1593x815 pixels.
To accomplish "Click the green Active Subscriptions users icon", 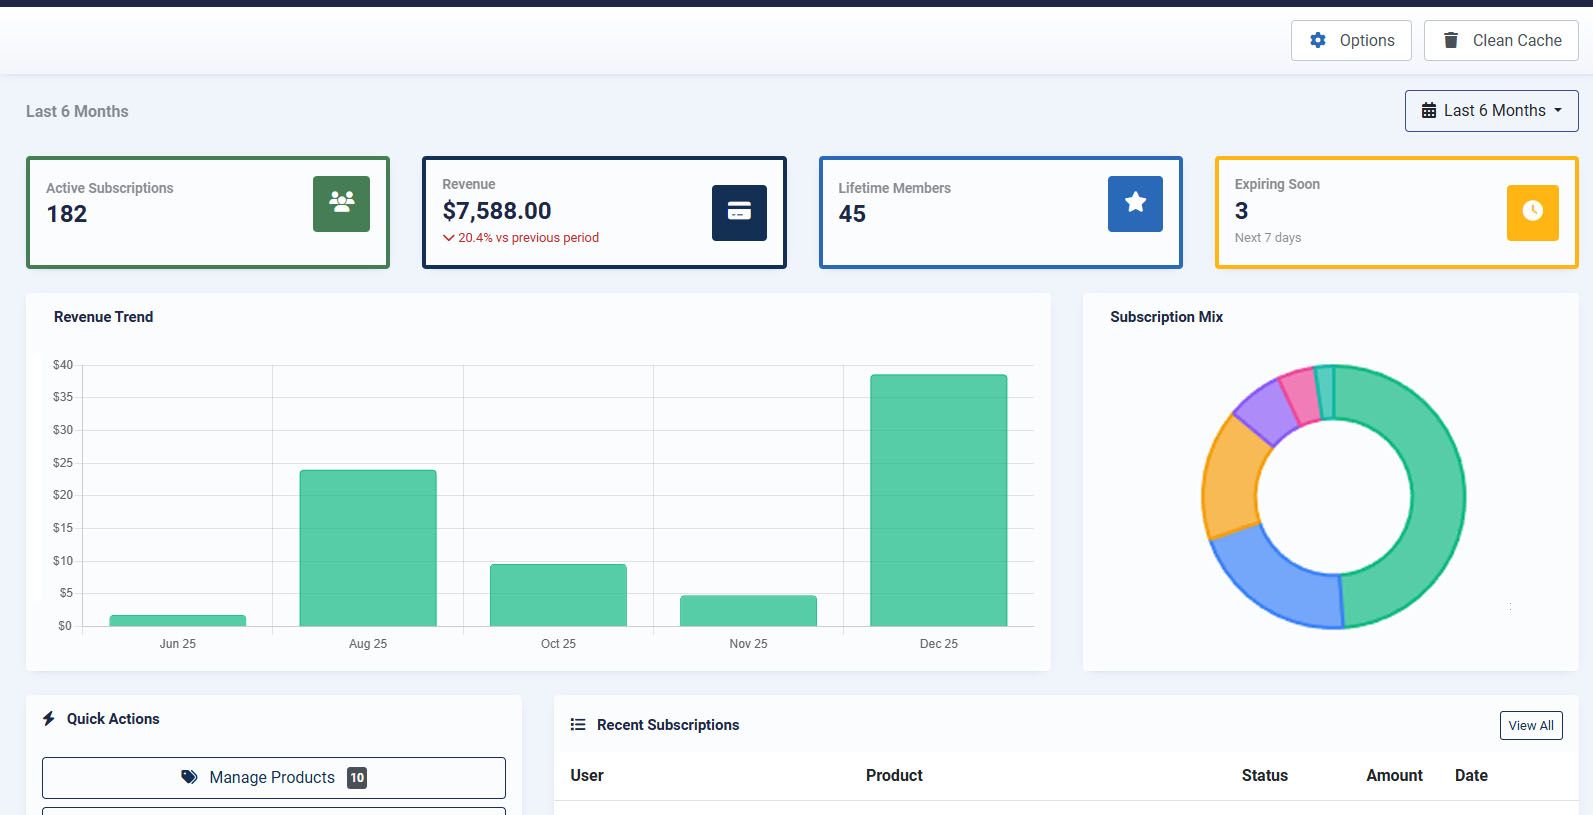I will pos(341,203).
